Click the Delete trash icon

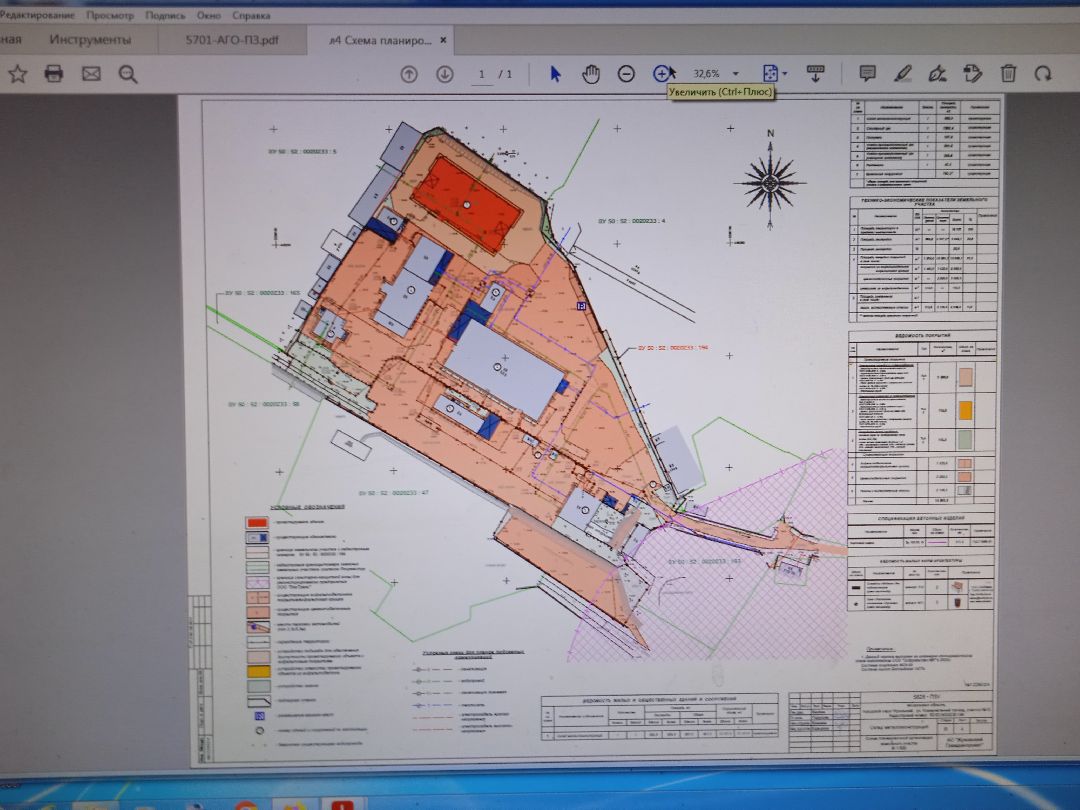click(x=1008, y=73)
